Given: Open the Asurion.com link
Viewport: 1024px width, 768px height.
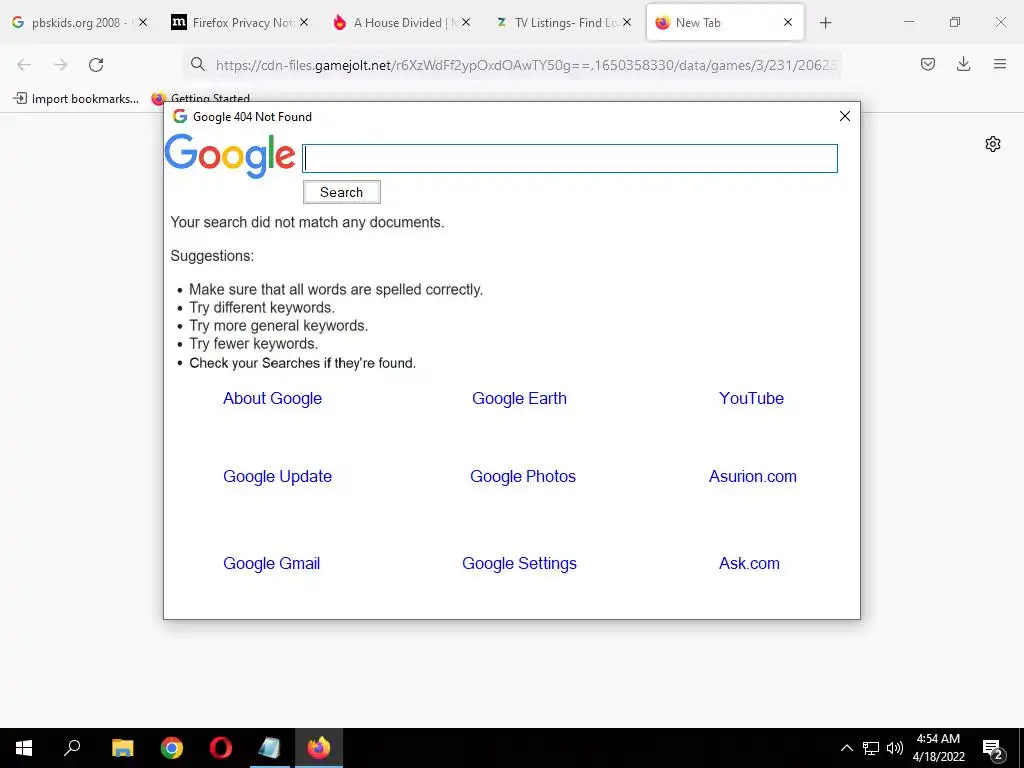Looking at the screenshot, I should 752,477.
